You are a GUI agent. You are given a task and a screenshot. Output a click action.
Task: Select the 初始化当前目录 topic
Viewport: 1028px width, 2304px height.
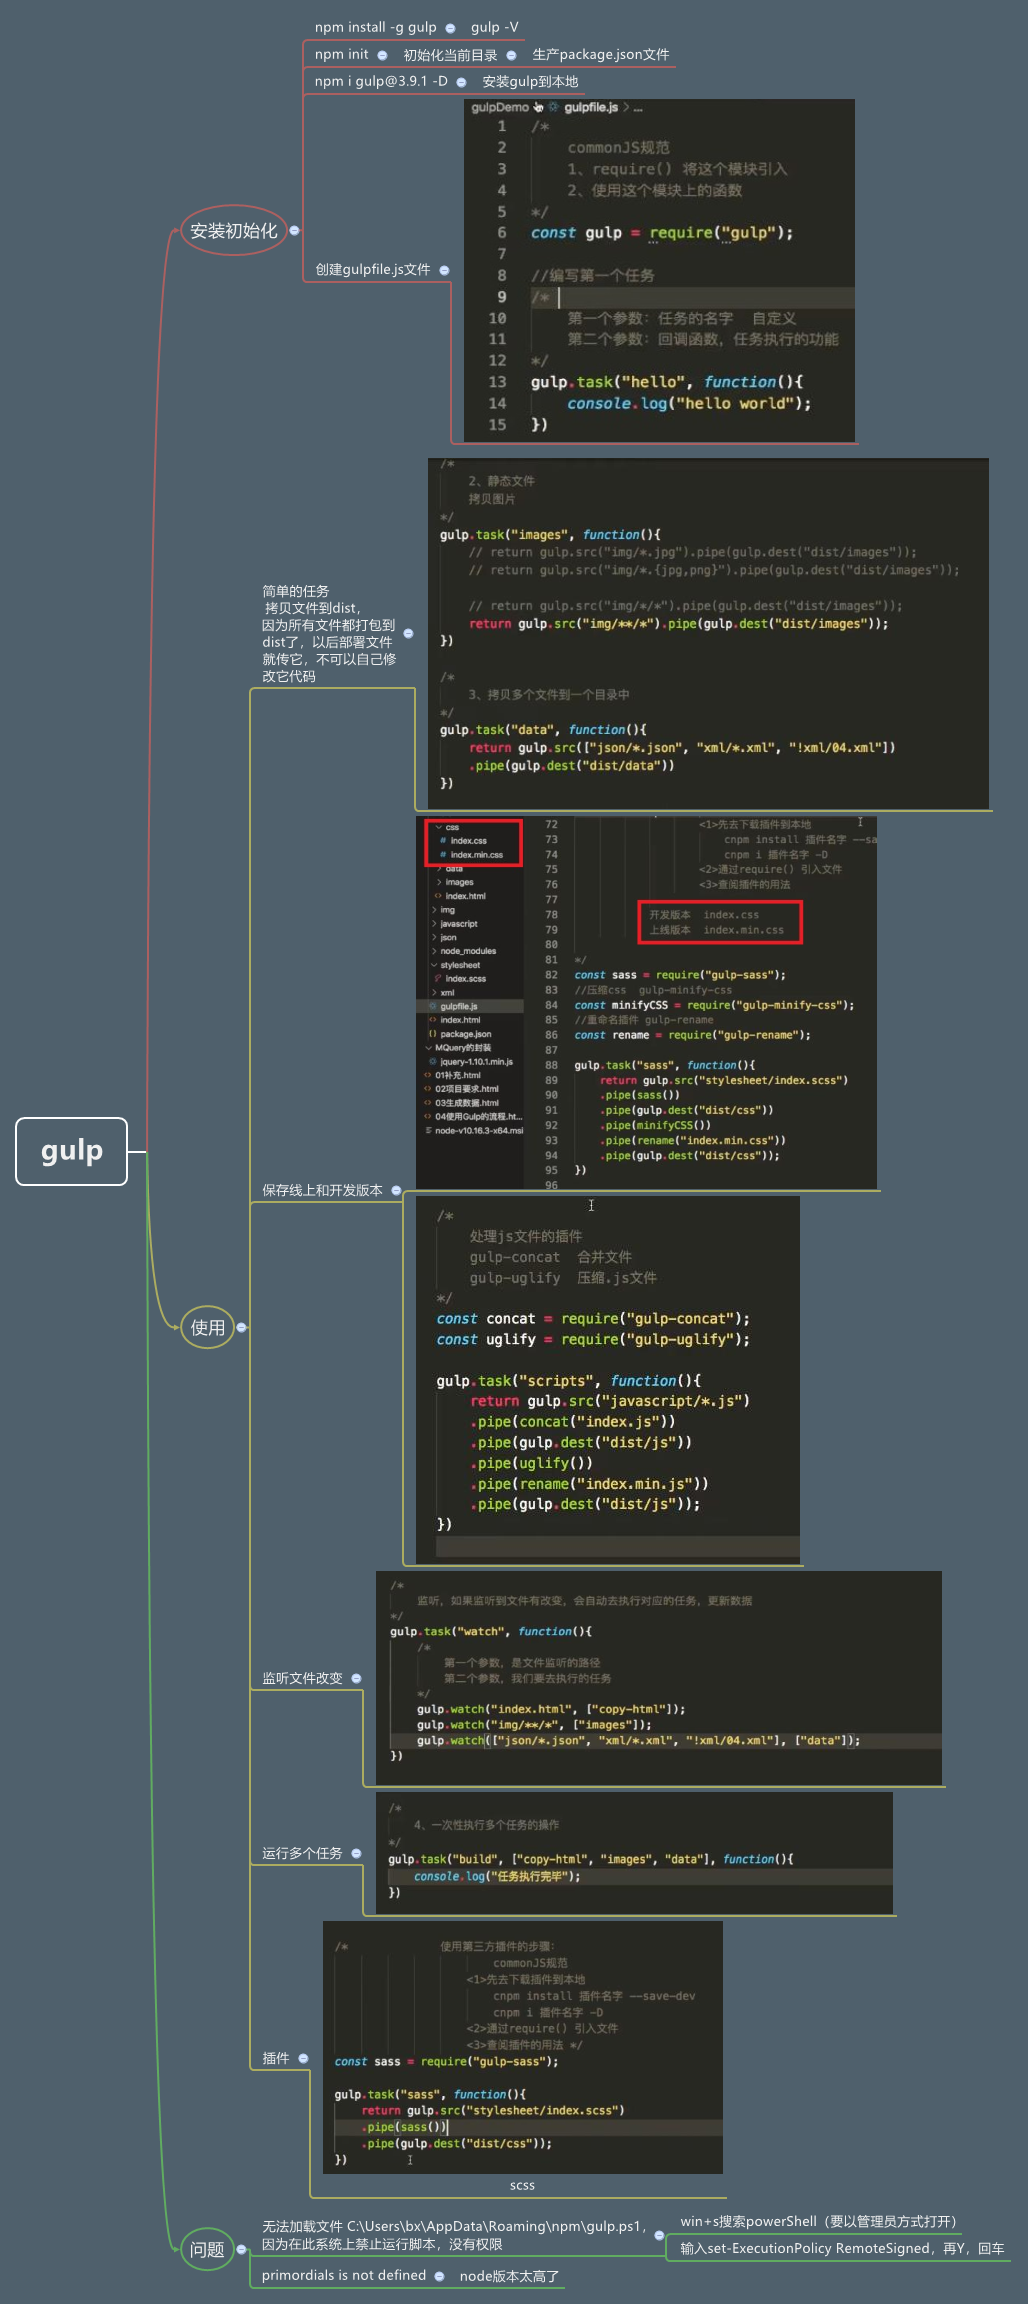click(450, 55)
